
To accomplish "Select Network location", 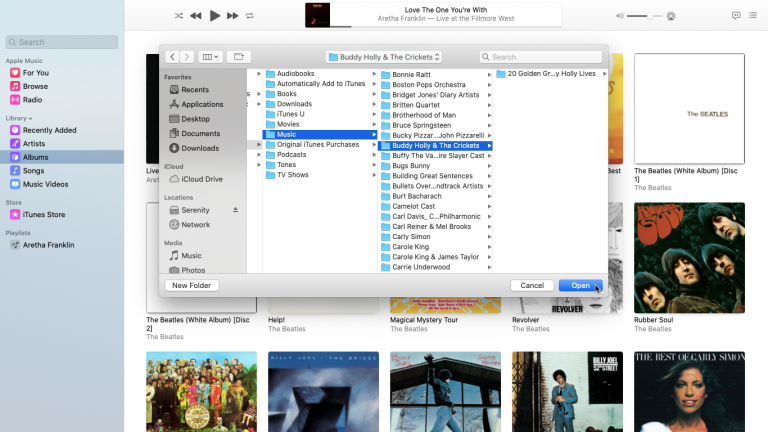I will click(195, 225).
